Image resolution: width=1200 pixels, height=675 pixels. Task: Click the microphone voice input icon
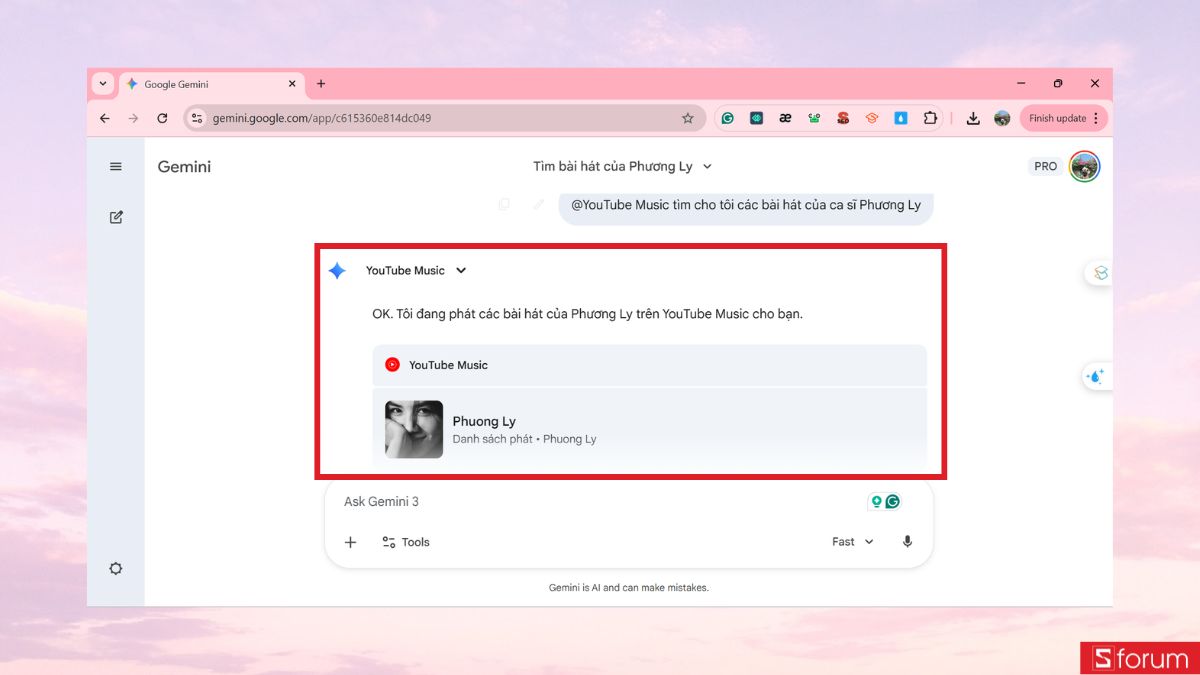click(x=907, y=542)
